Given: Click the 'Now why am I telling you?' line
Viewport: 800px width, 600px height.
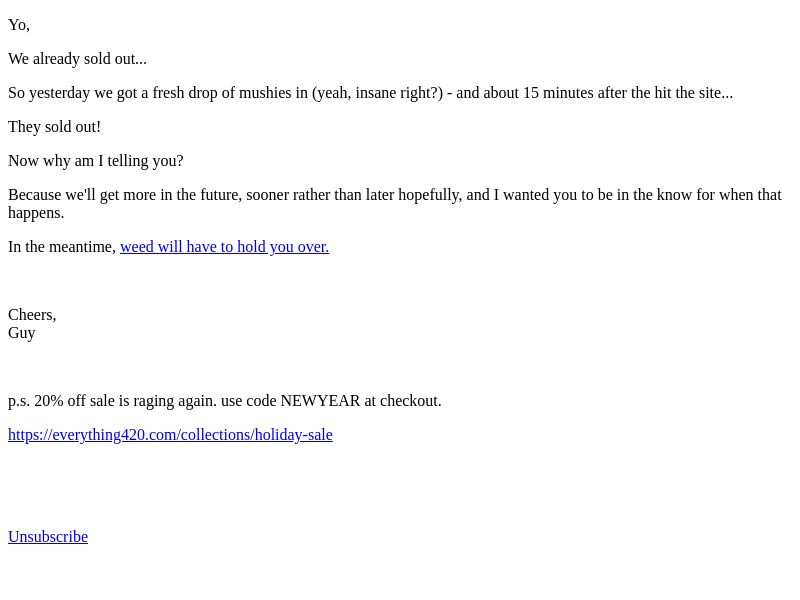Looking at the screenshot, I should pos(95,161).
